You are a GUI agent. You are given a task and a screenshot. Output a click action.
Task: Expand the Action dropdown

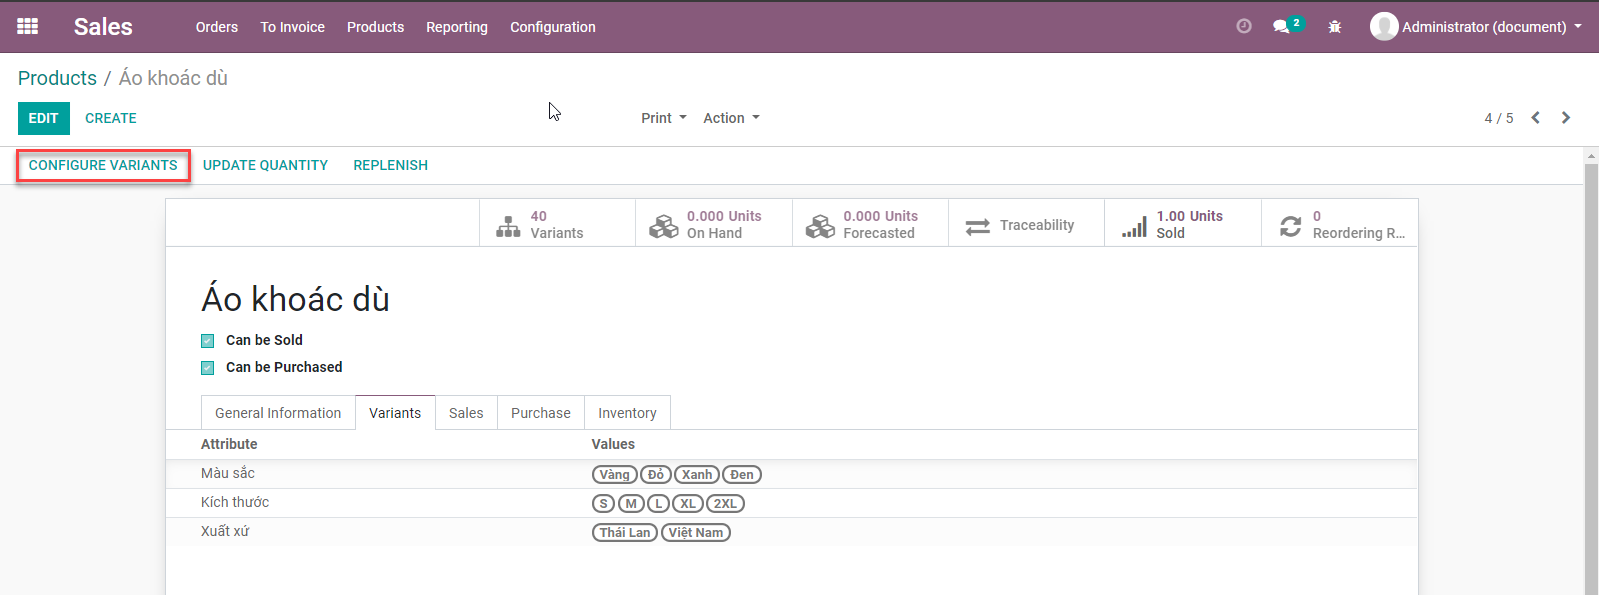731,118
